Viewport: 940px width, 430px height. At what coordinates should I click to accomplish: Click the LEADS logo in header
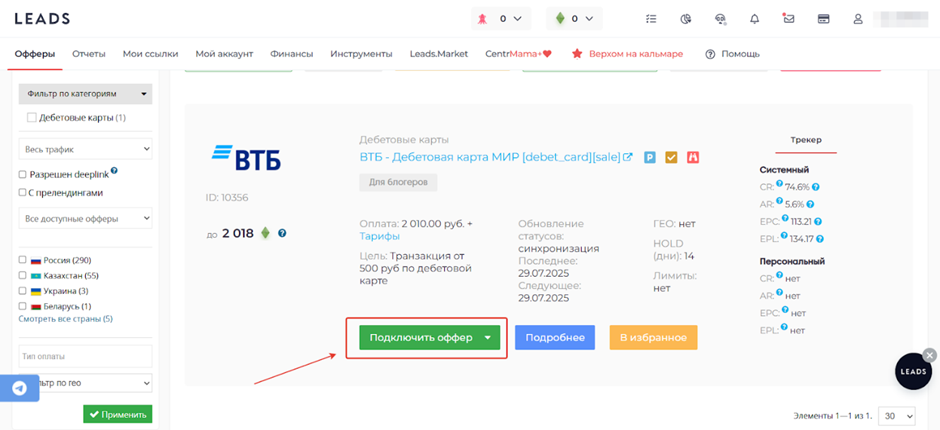pos(42,19)
